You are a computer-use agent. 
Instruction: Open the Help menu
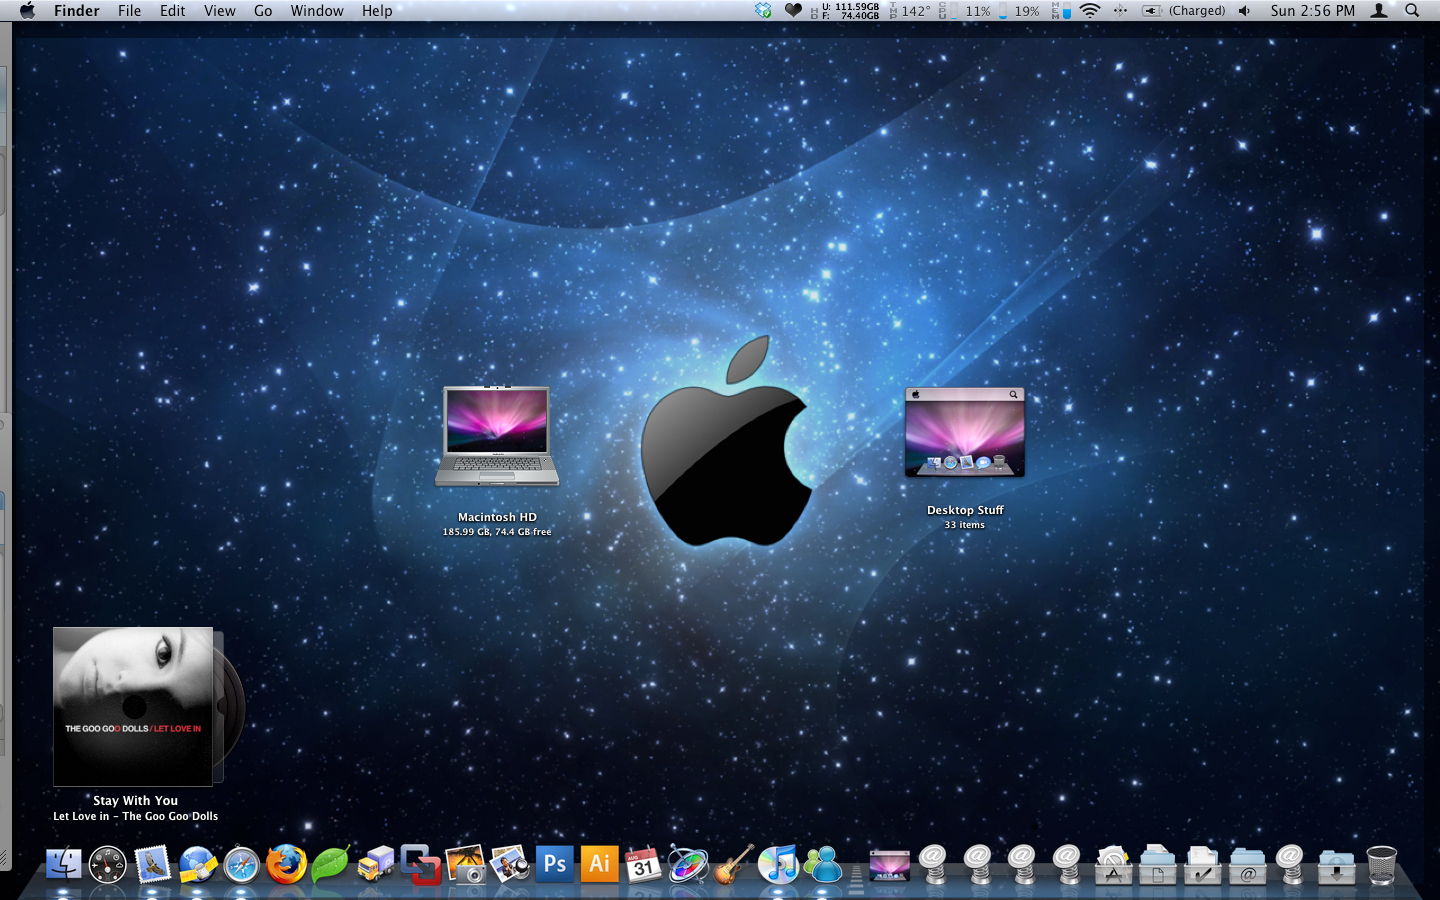(x=377, y=11)
